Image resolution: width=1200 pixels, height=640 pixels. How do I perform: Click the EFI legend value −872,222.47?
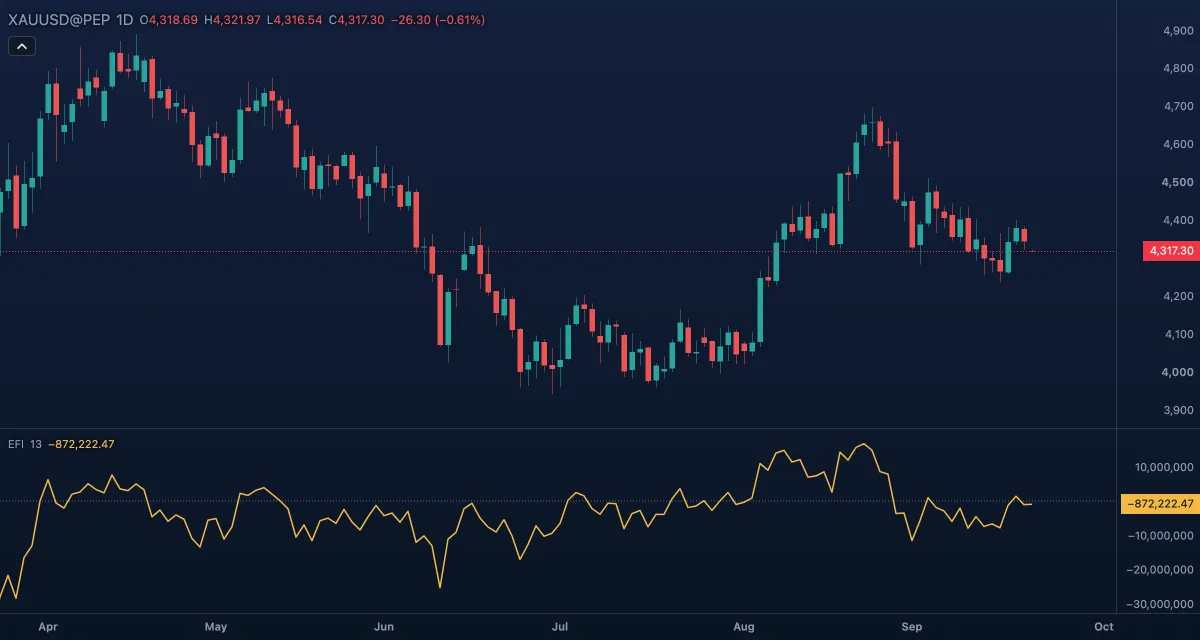tap(81, 444)
